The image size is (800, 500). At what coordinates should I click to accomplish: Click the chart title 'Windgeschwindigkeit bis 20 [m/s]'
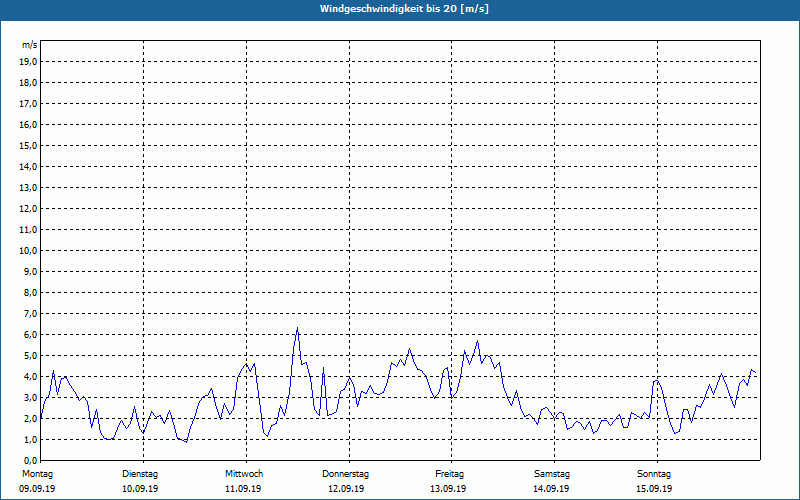404,9
